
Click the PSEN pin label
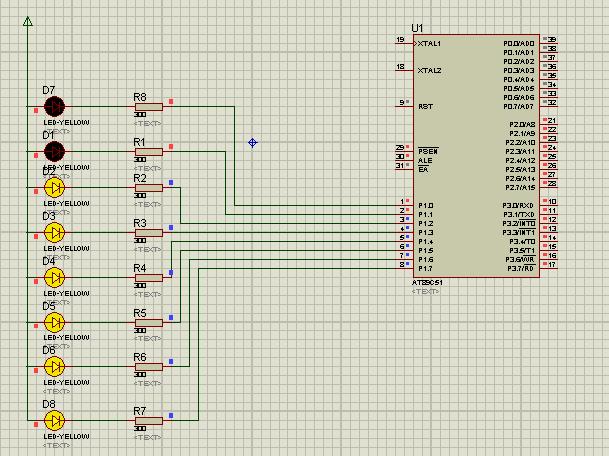click(428, 151)
